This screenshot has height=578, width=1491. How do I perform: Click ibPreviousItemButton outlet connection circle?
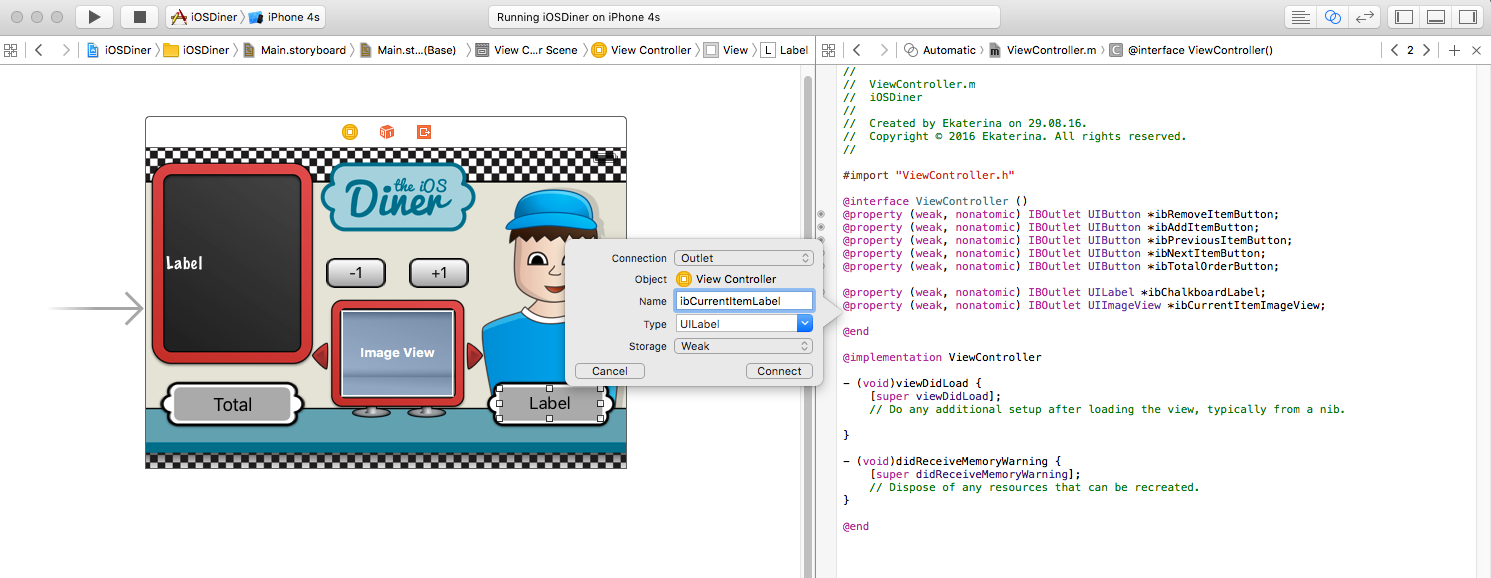pyautogui.click(x=822, y=240)
